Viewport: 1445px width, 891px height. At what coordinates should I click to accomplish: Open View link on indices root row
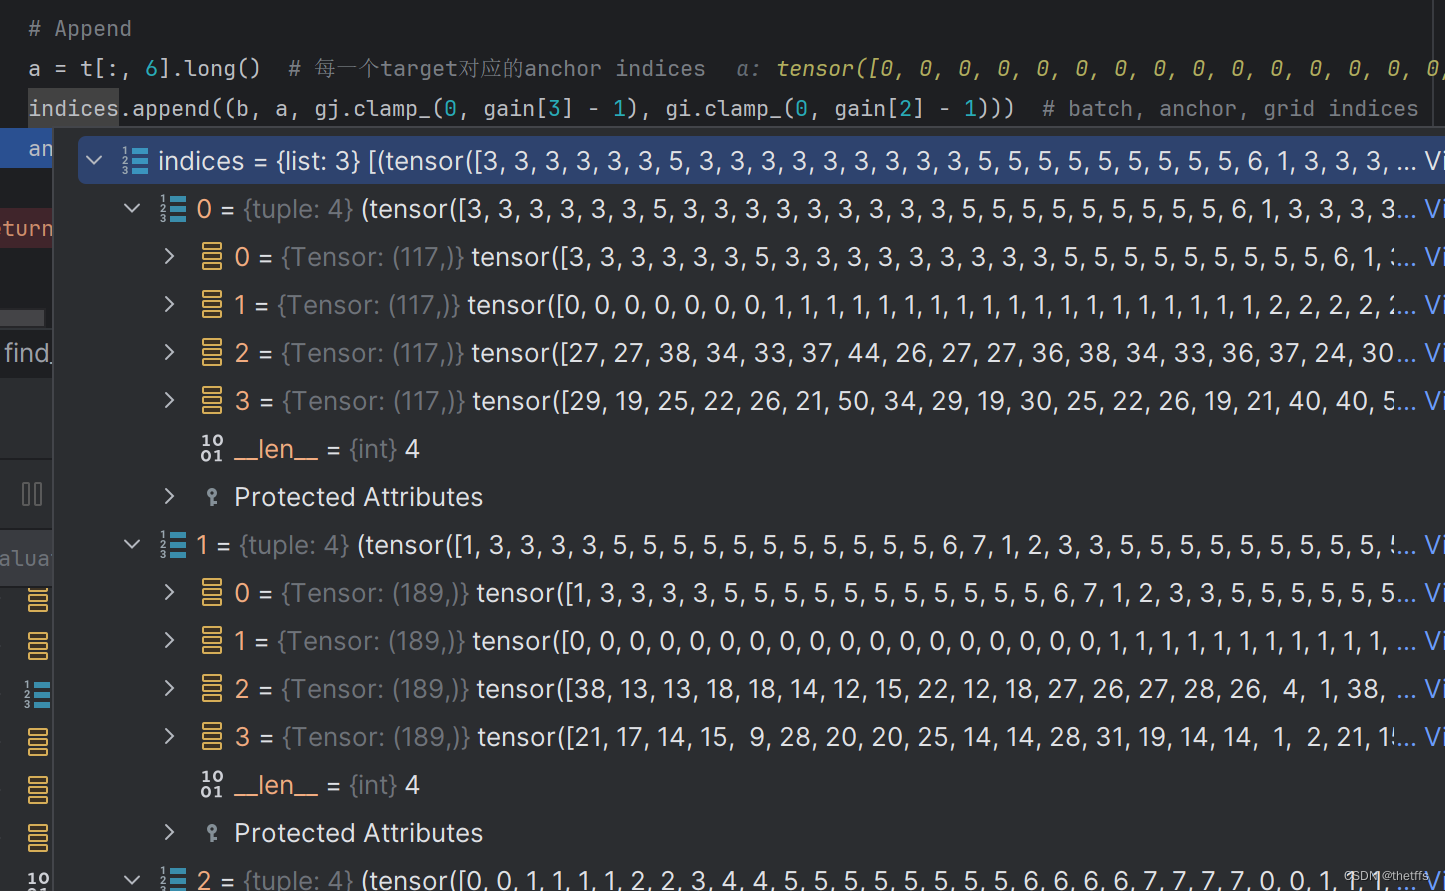tap(1434, 161)
